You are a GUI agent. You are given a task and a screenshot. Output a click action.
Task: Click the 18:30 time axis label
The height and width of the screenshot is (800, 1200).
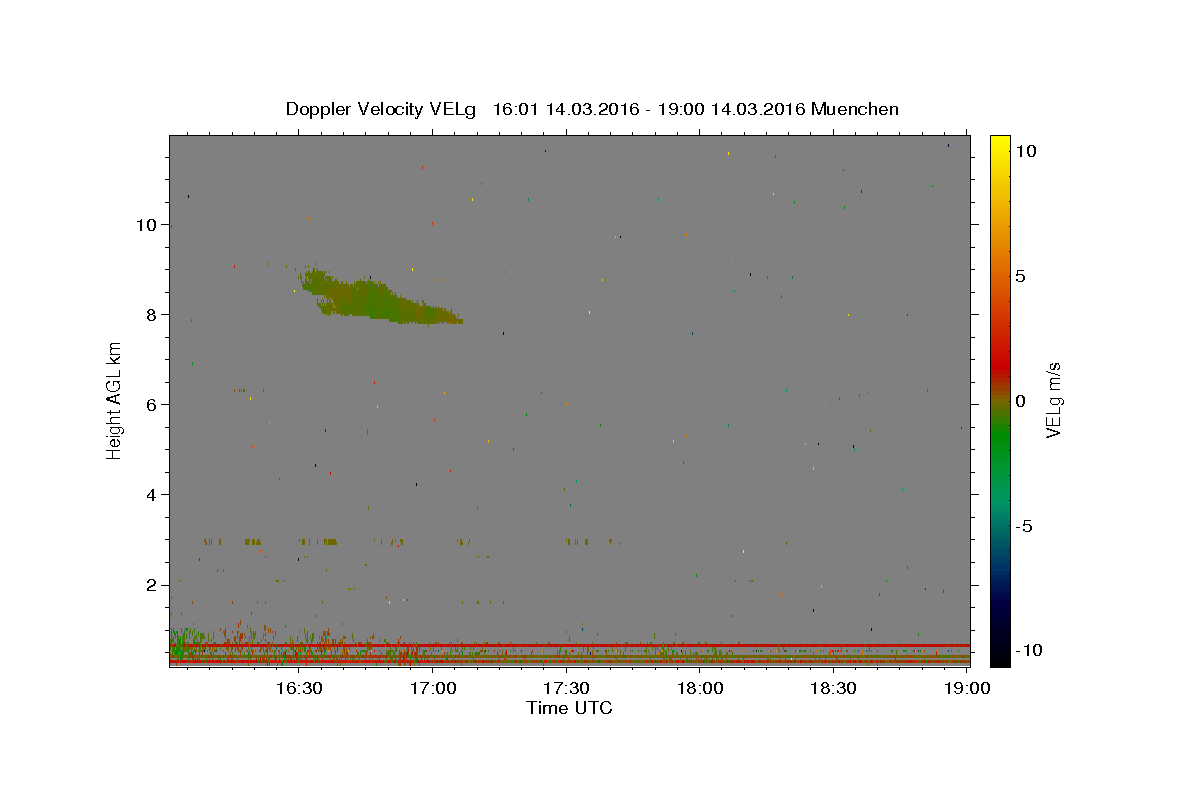coord(834,688)
